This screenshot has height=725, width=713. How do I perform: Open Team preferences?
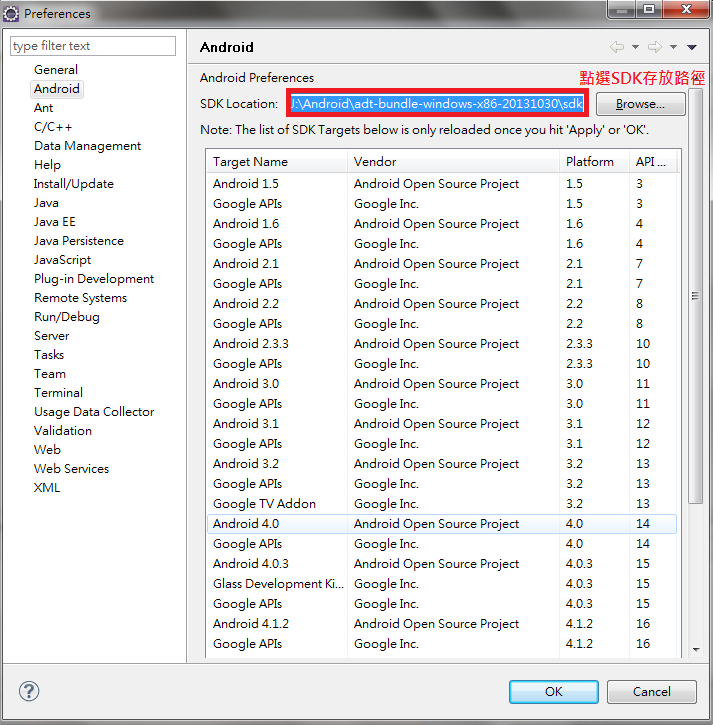pos(50,374)
